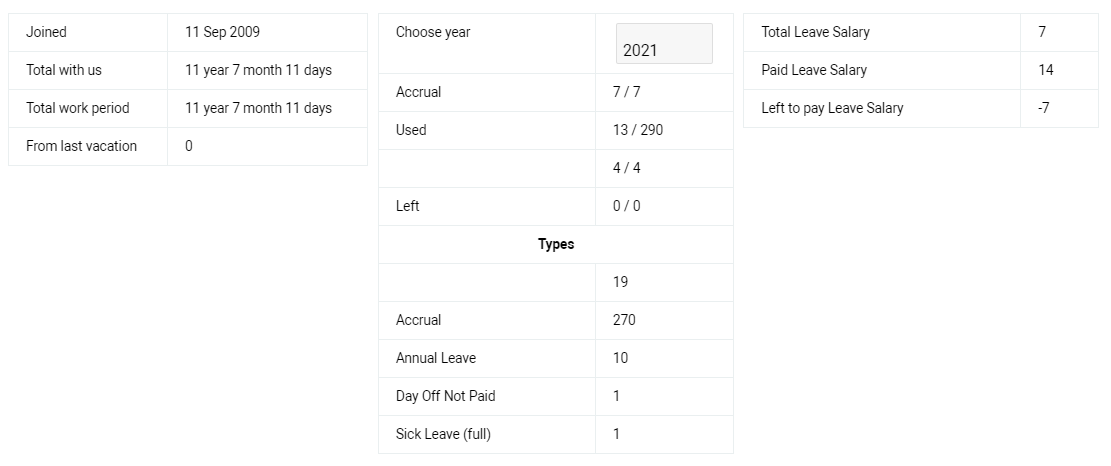
Task: Select the Annual Leave value 10
Action: point(620,358)
